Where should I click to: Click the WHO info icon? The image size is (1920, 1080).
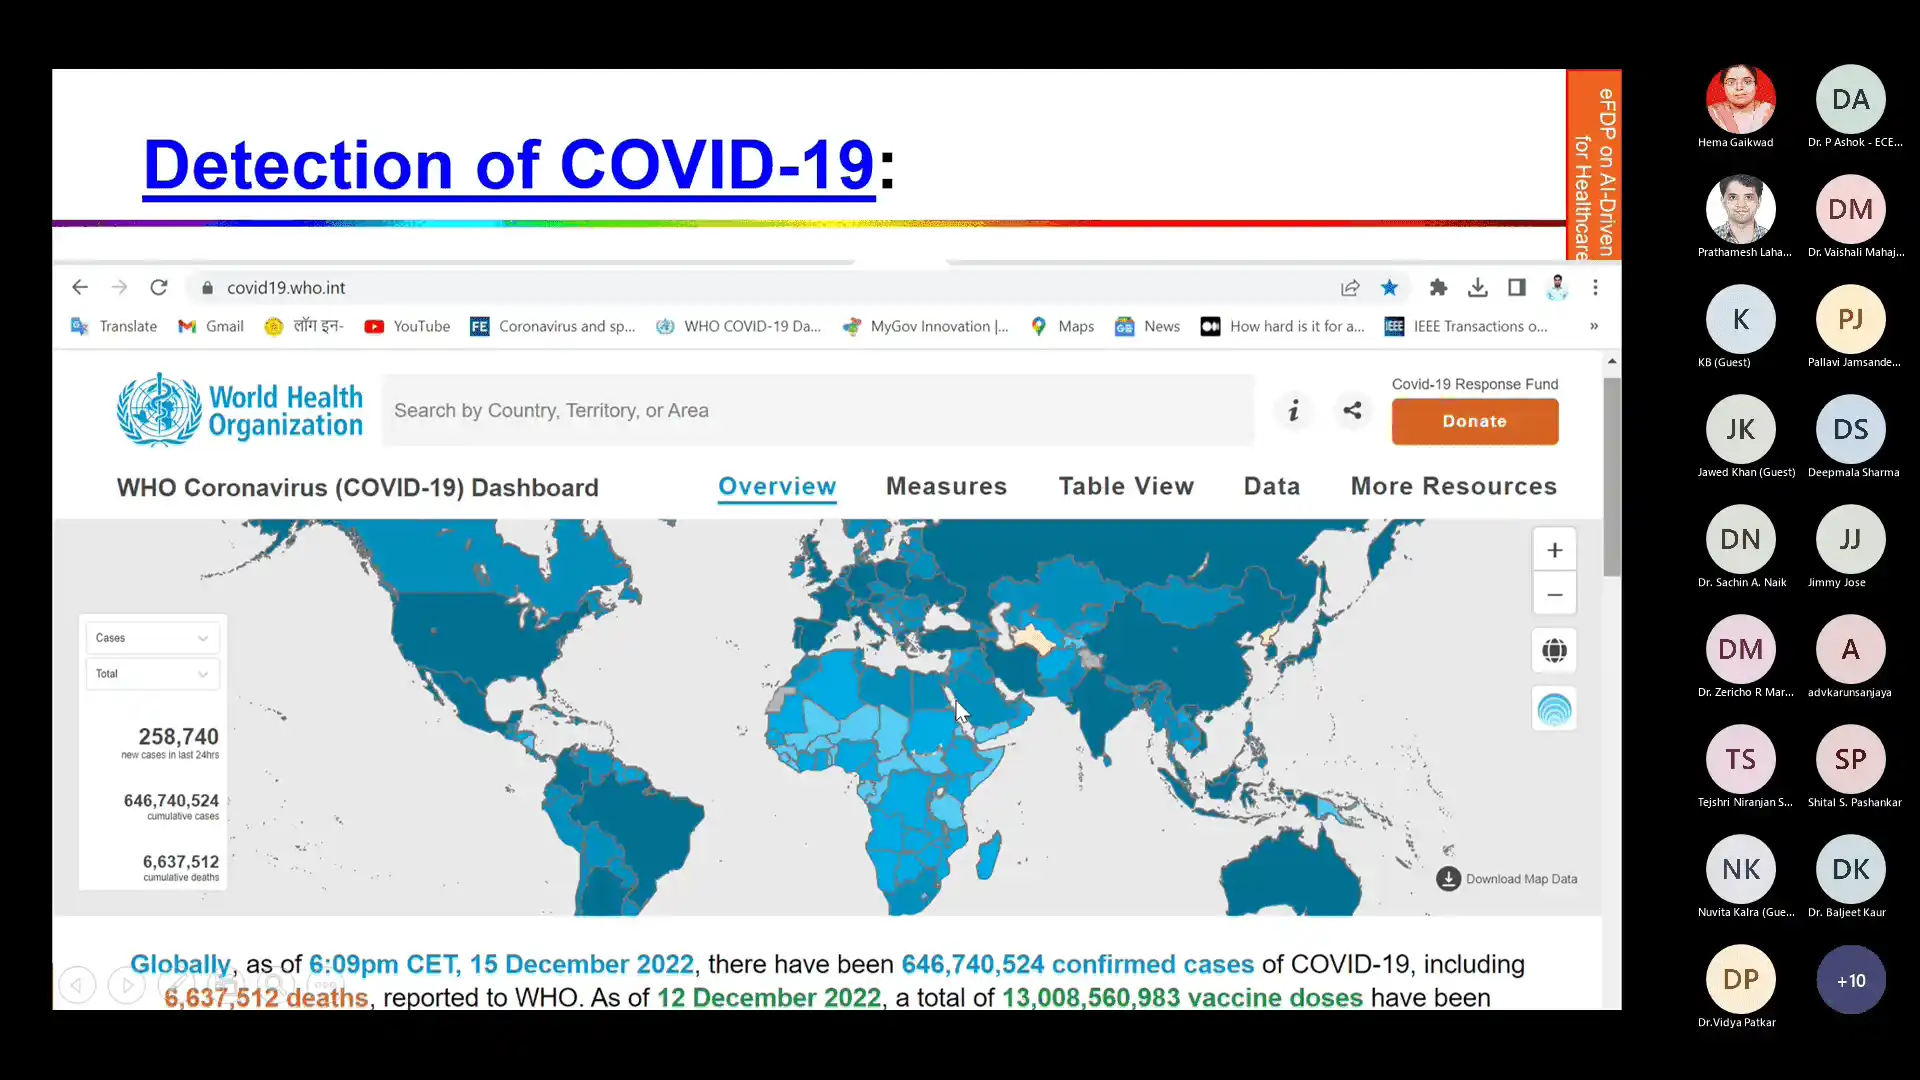[x=1294, y=411]
